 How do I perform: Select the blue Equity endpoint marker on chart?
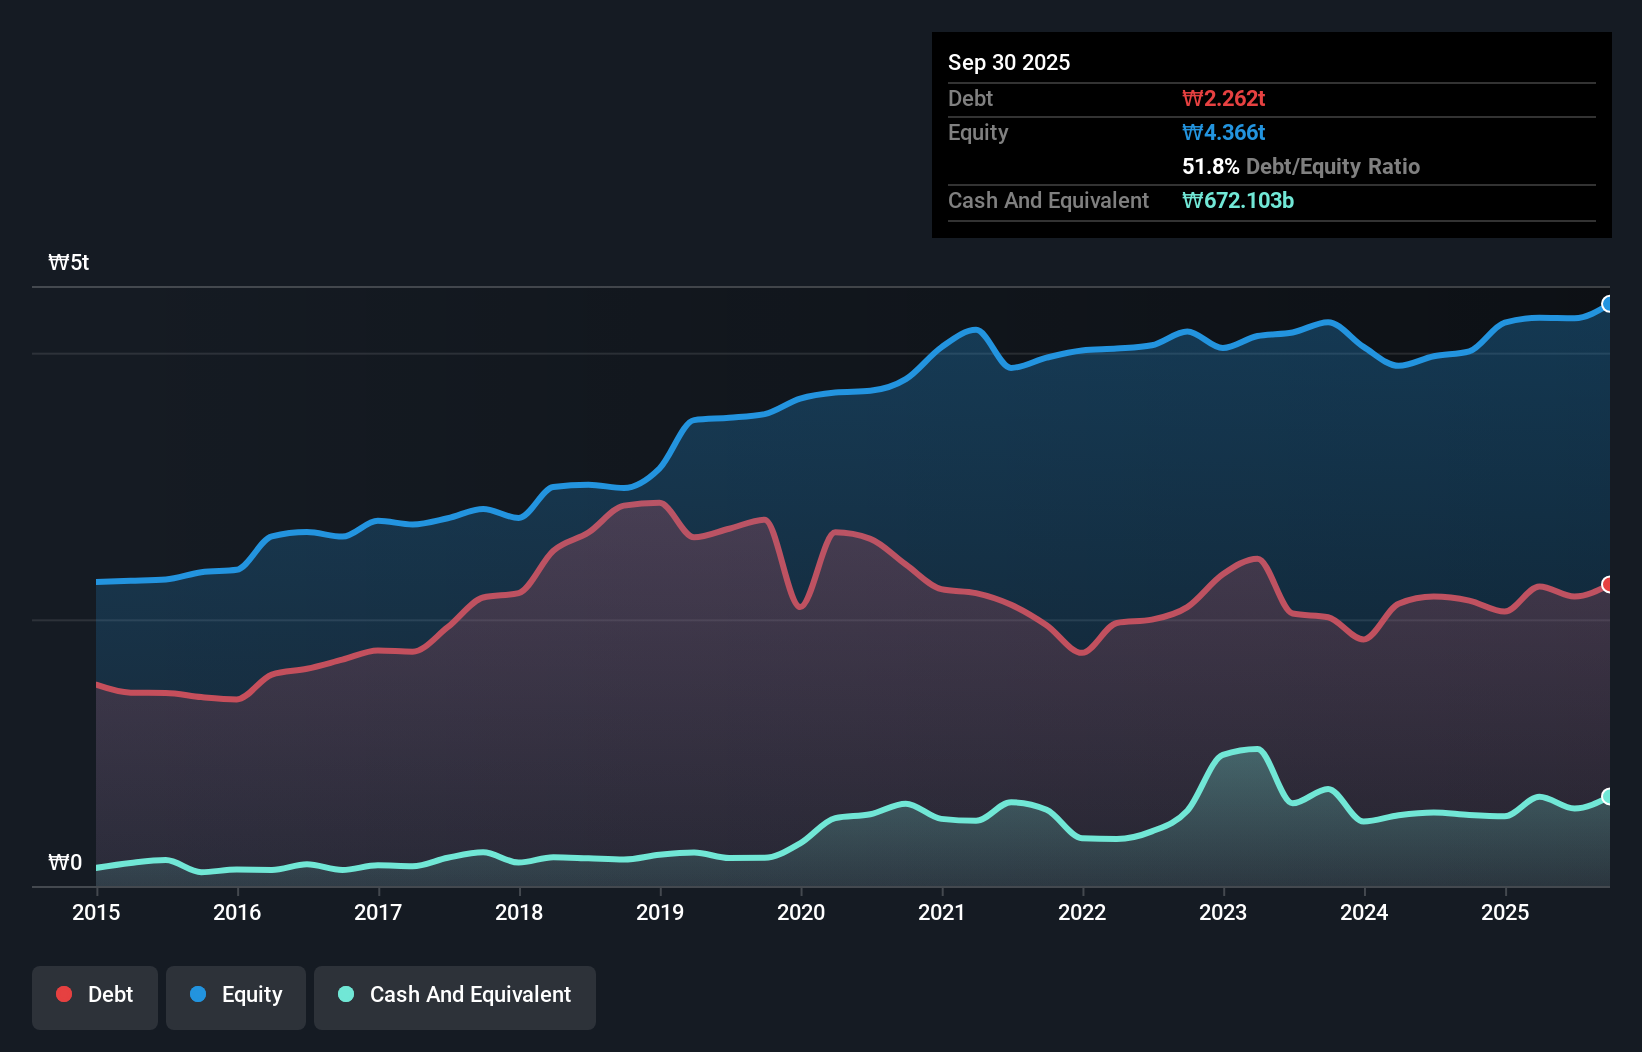coord(1607,304)
